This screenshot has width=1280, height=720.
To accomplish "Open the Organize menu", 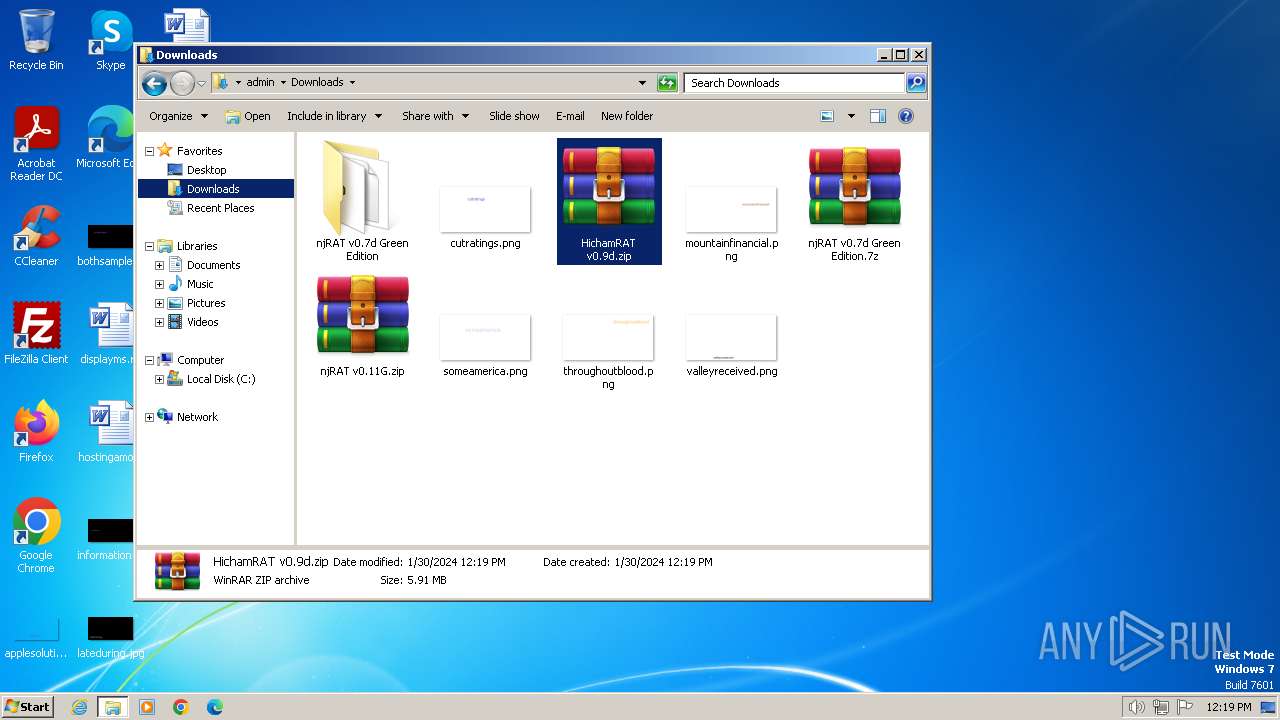I will tap(178, 116).
